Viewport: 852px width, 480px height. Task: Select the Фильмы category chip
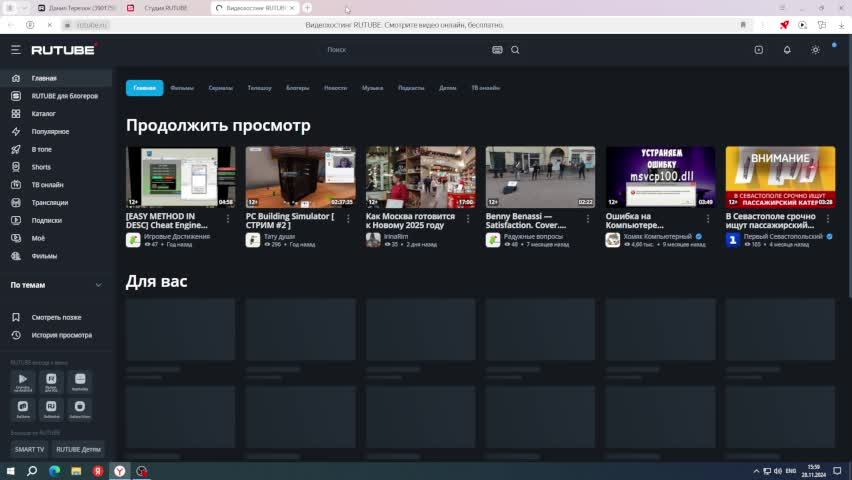pos(181,88)
